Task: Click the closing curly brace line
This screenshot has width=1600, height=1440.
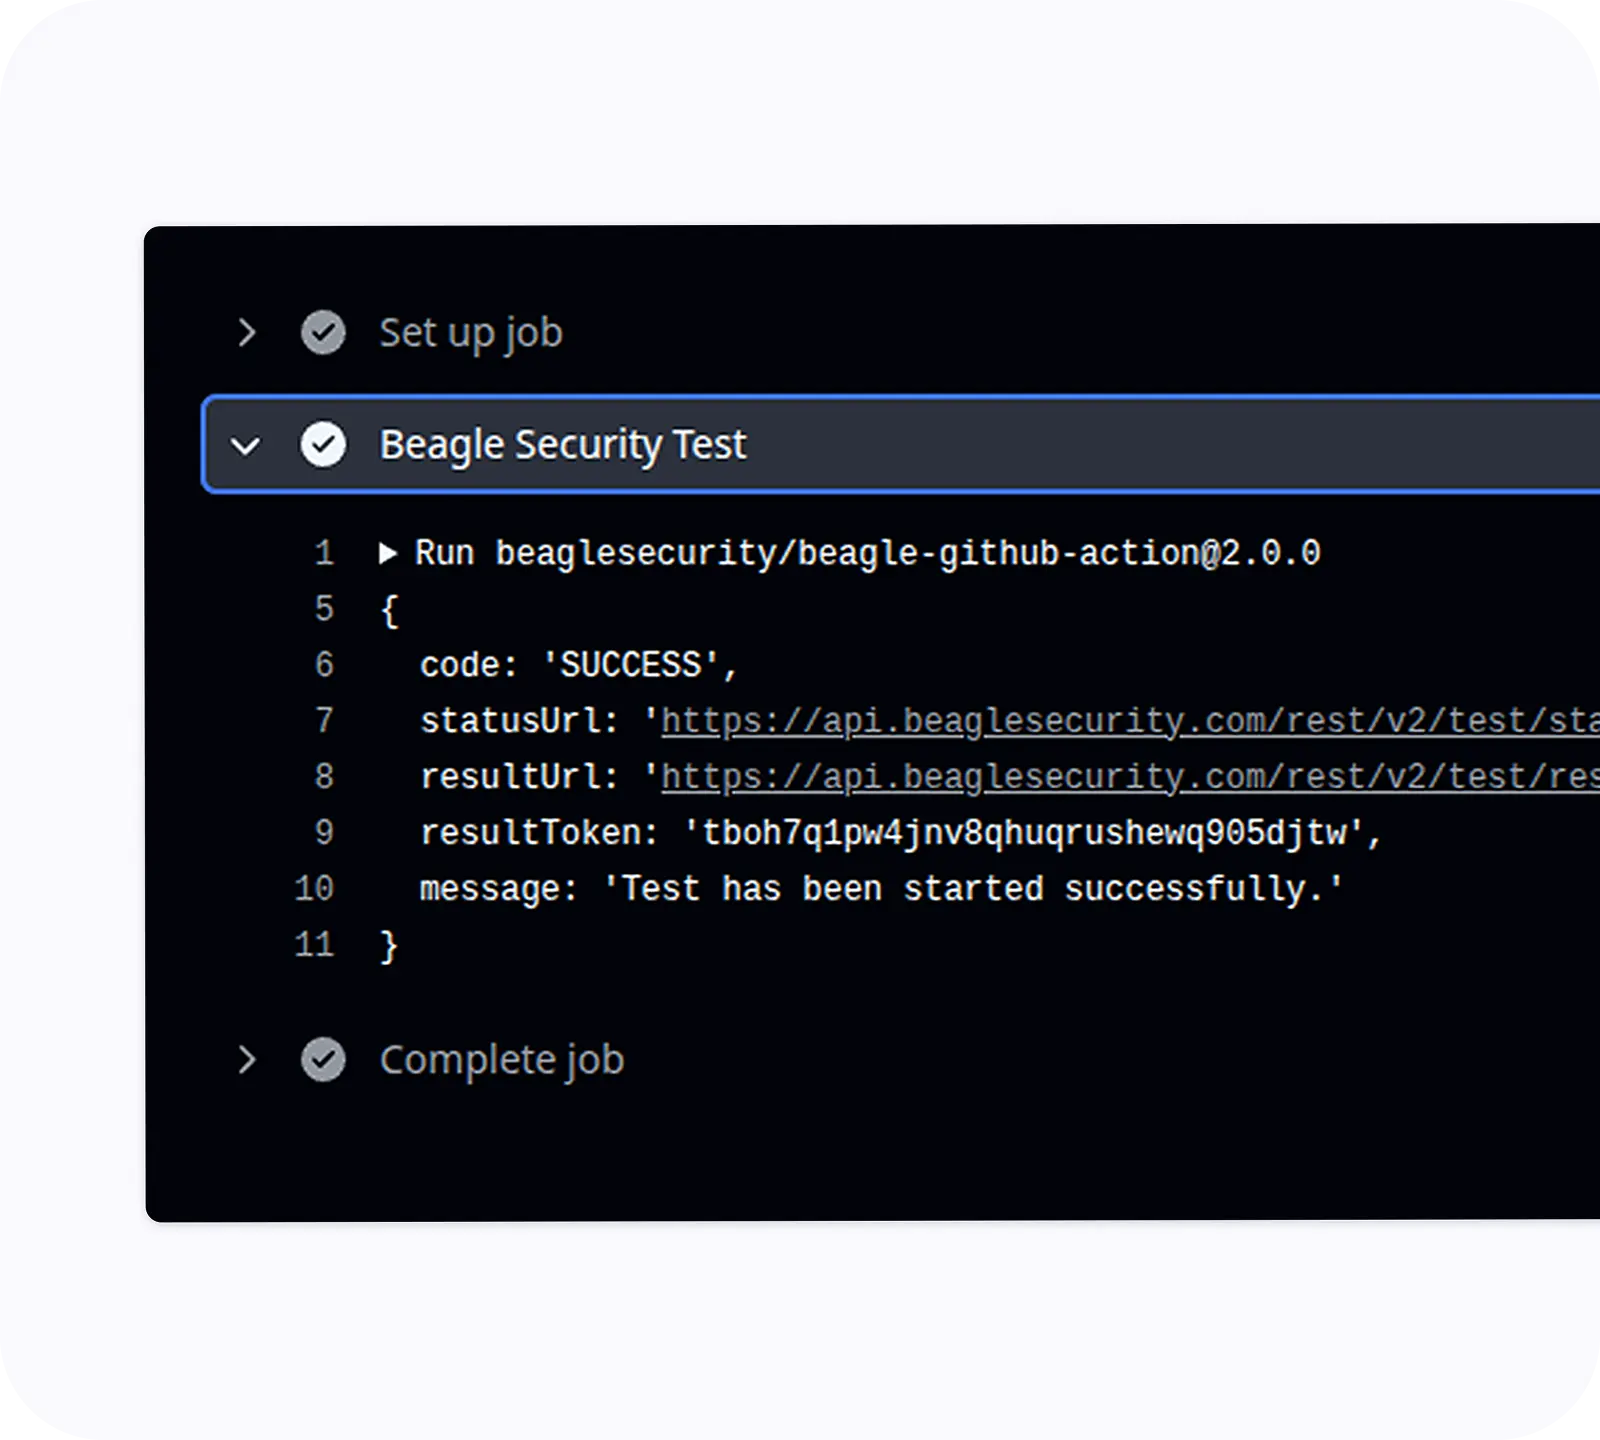Action: [x=389, y=946]
